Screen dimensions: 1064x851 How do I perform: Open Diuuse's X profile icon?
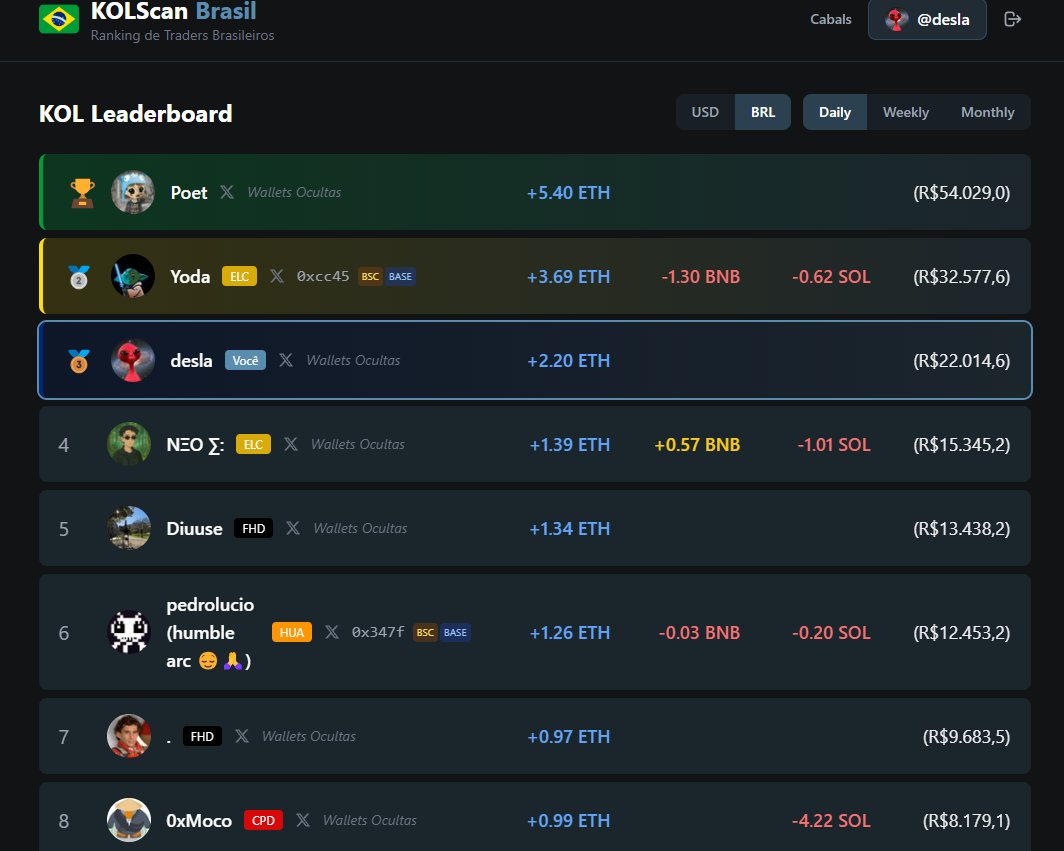tap(293, 528)
